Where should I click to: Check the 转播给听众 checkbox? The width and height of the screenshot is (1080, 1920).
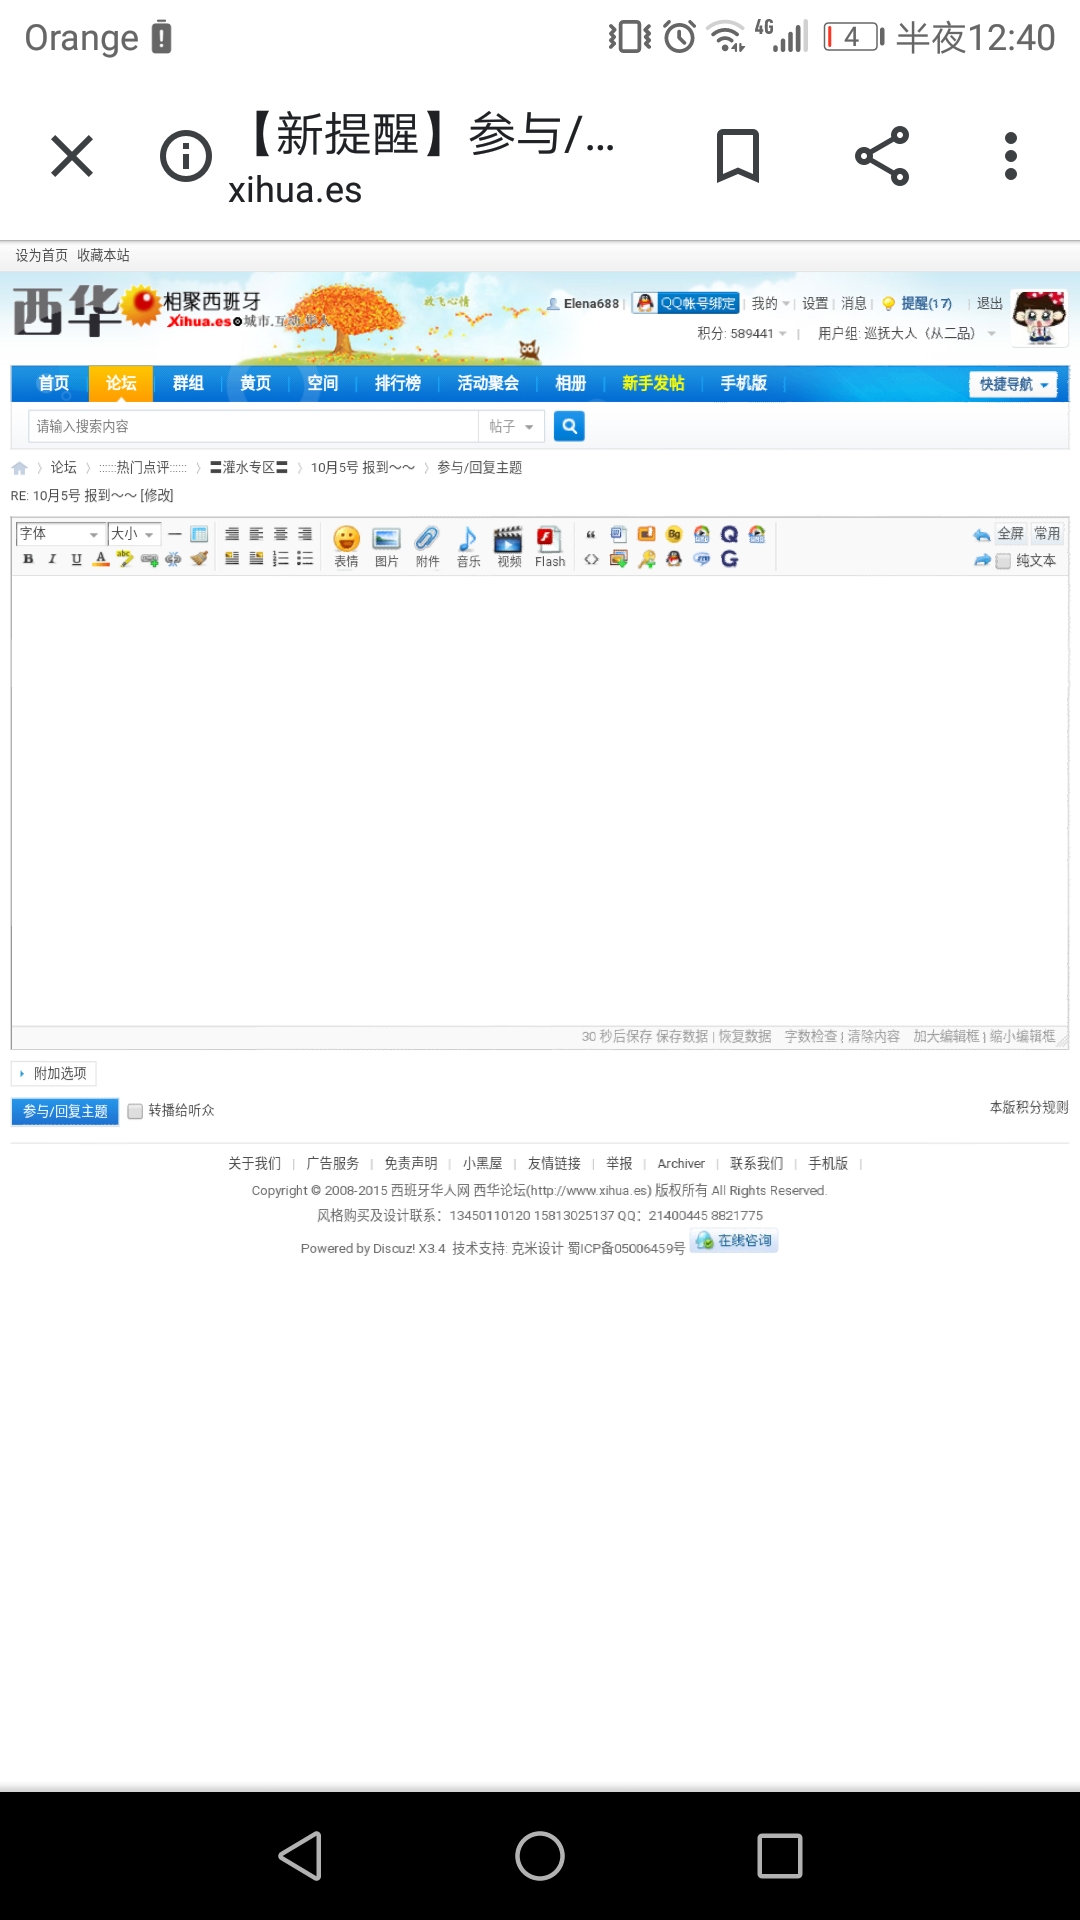135,1111
